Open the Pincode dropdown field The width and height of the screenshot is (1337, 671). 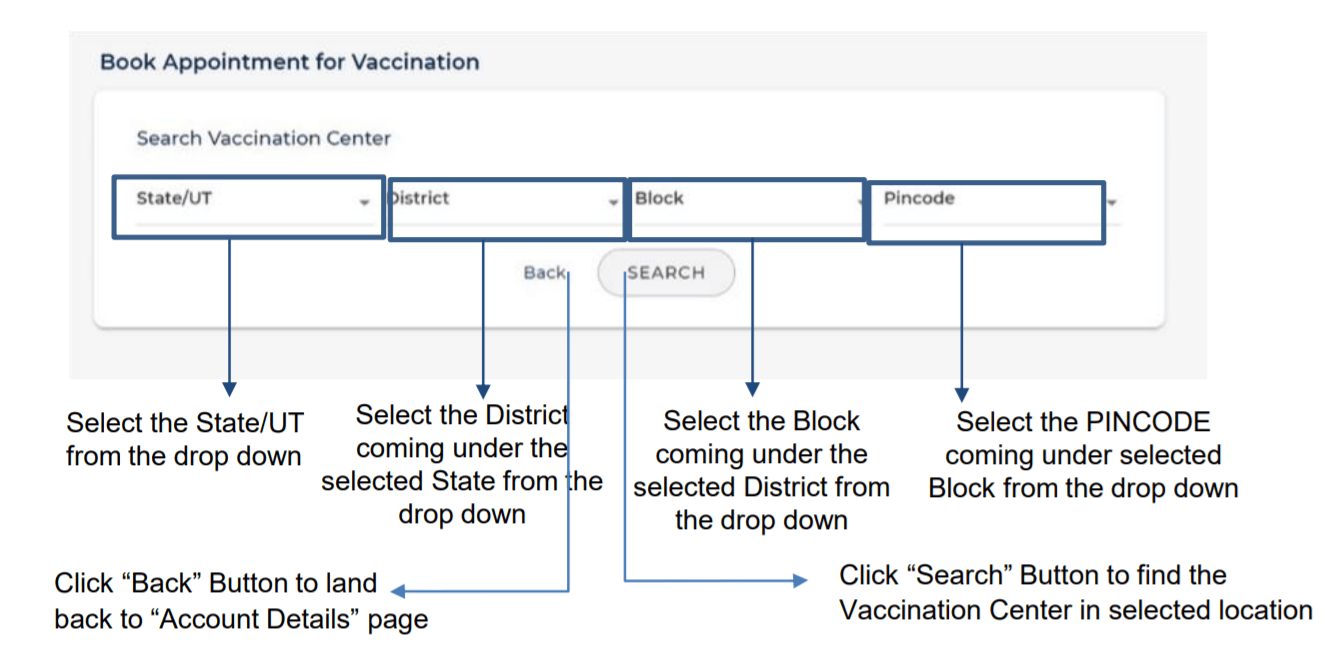tap(987, 212)
